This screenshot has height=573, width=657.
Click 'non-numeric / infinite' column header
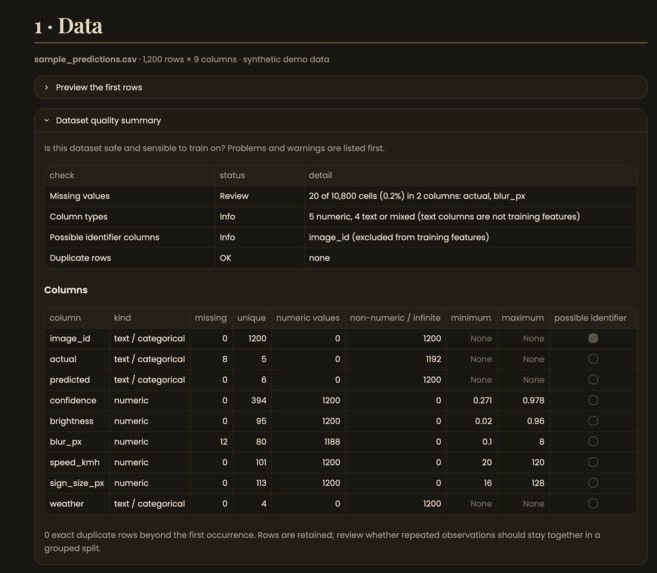tap(395, 318)
